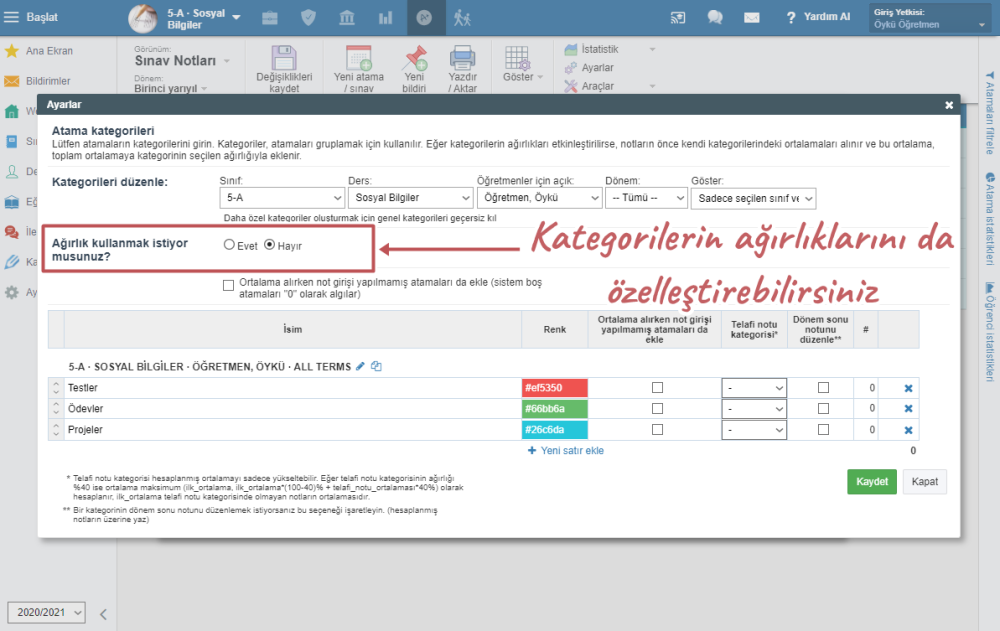The image size is (1000, 631).
Task: Close the Ayarlar dialog with X
Action: (949, 105)
